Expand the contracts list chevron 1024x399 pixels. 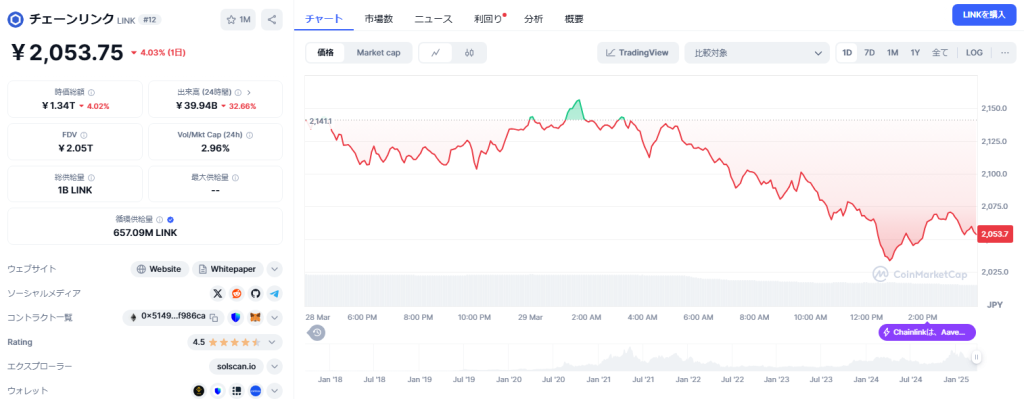point(274,318)
